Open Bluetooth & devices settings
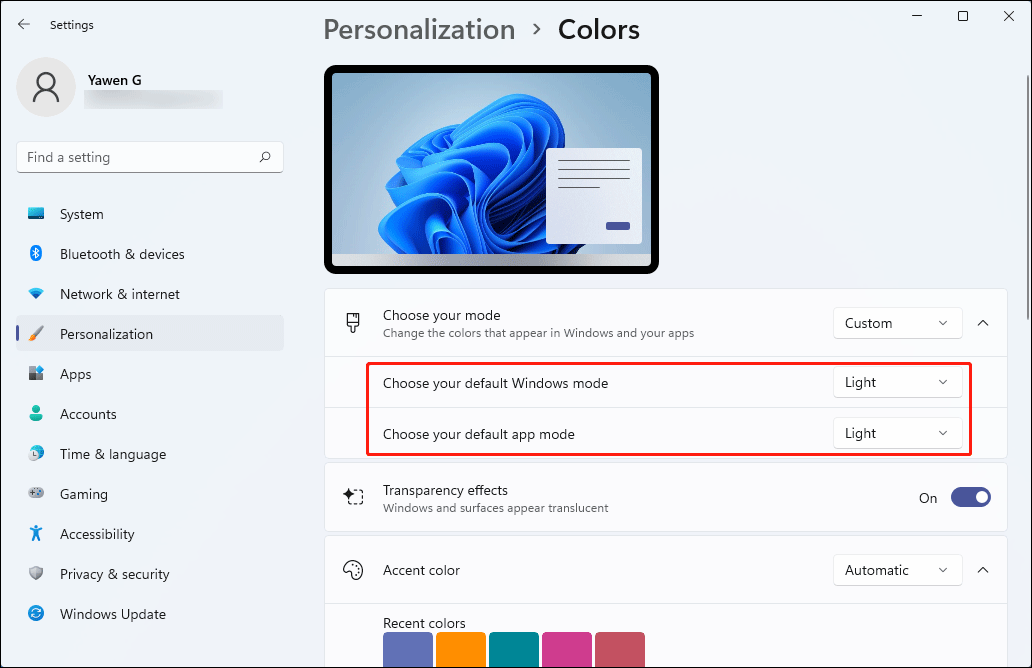The image size is (1032, 668). tap(150, 254)
